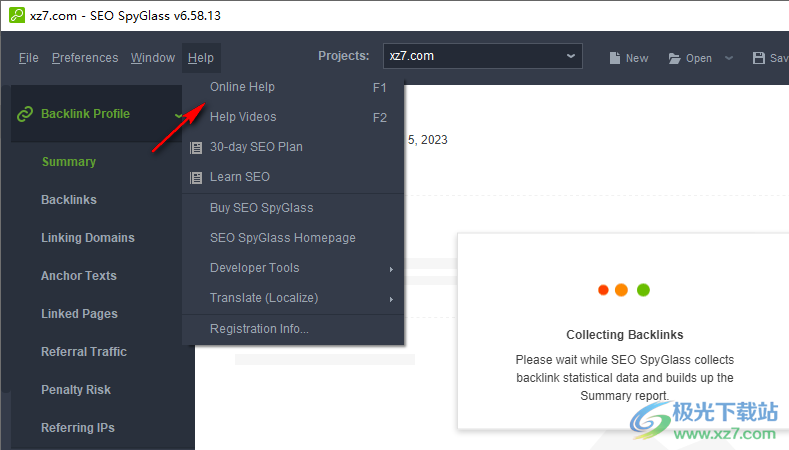Select the Backlink Profile section header

tap(97, 114)
